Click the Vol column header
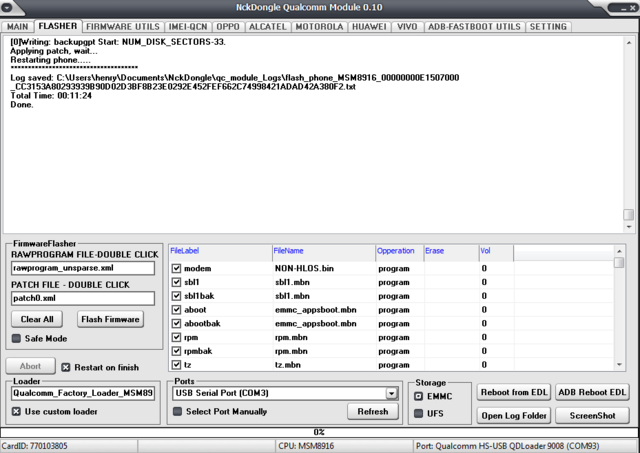Viewport: 640px width, 453px height. 496,252
